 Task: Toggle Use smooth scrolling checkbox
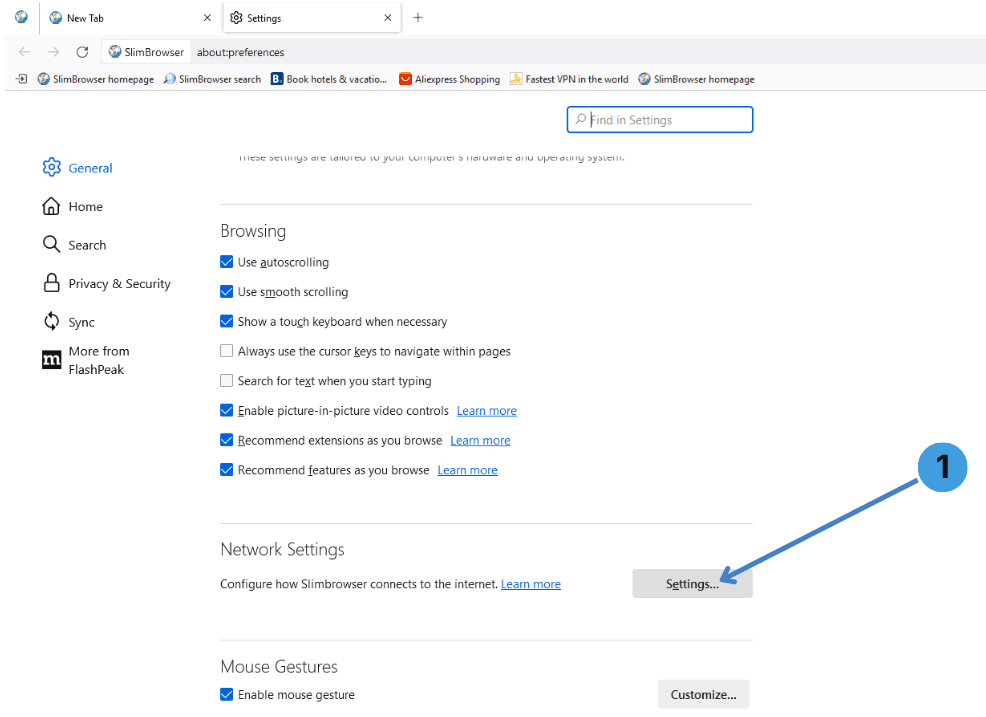click(226, 291)
